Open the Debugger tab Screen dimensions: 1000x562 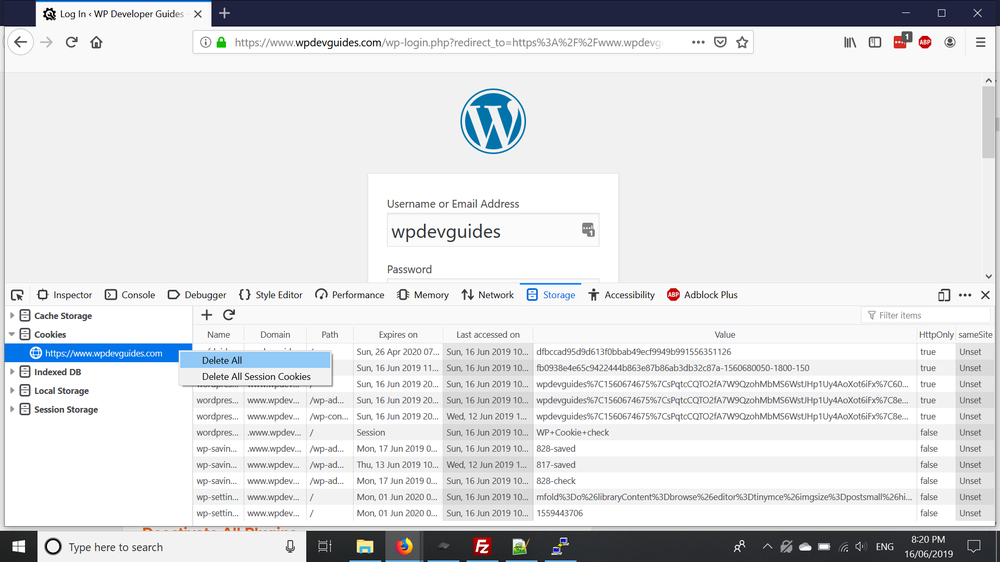click(197, 295)
